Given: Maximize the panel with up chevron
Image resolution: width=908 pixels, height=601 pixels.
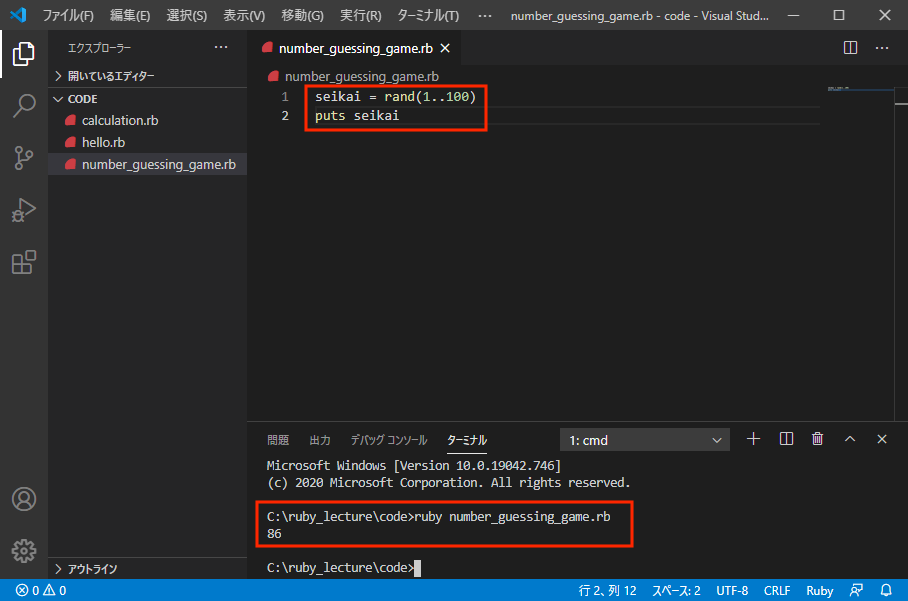Looking at the screenshot, I should [x=850, y=439].
